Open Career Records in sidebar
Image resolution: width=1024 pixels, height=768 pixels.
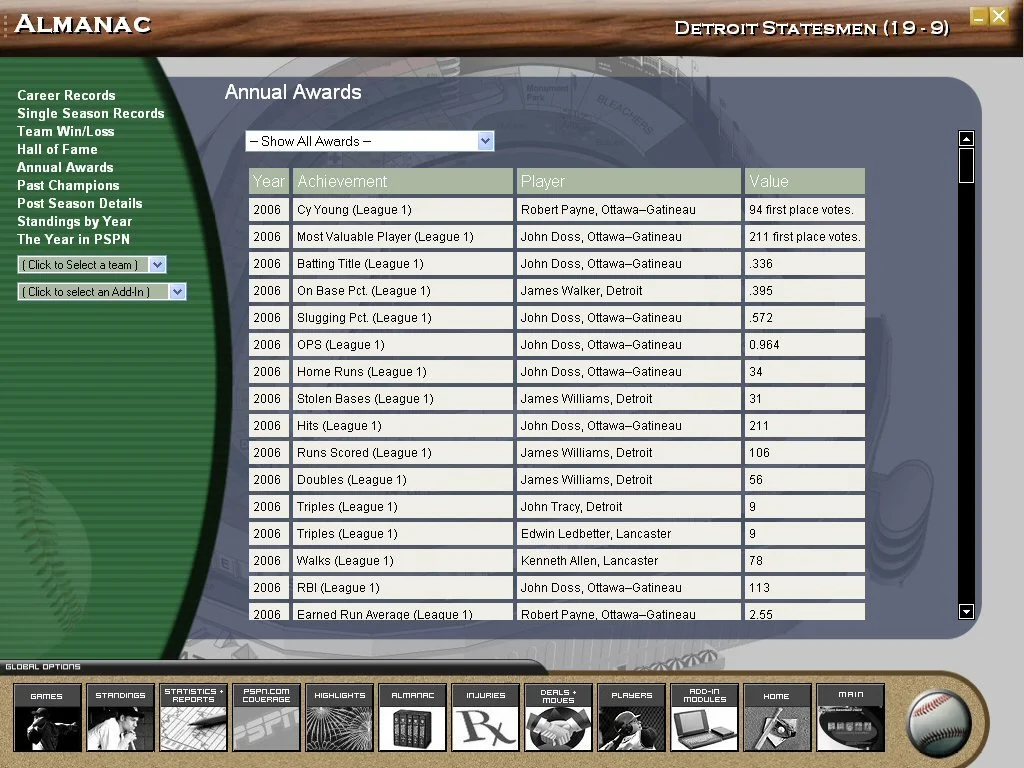pos(66,96)
